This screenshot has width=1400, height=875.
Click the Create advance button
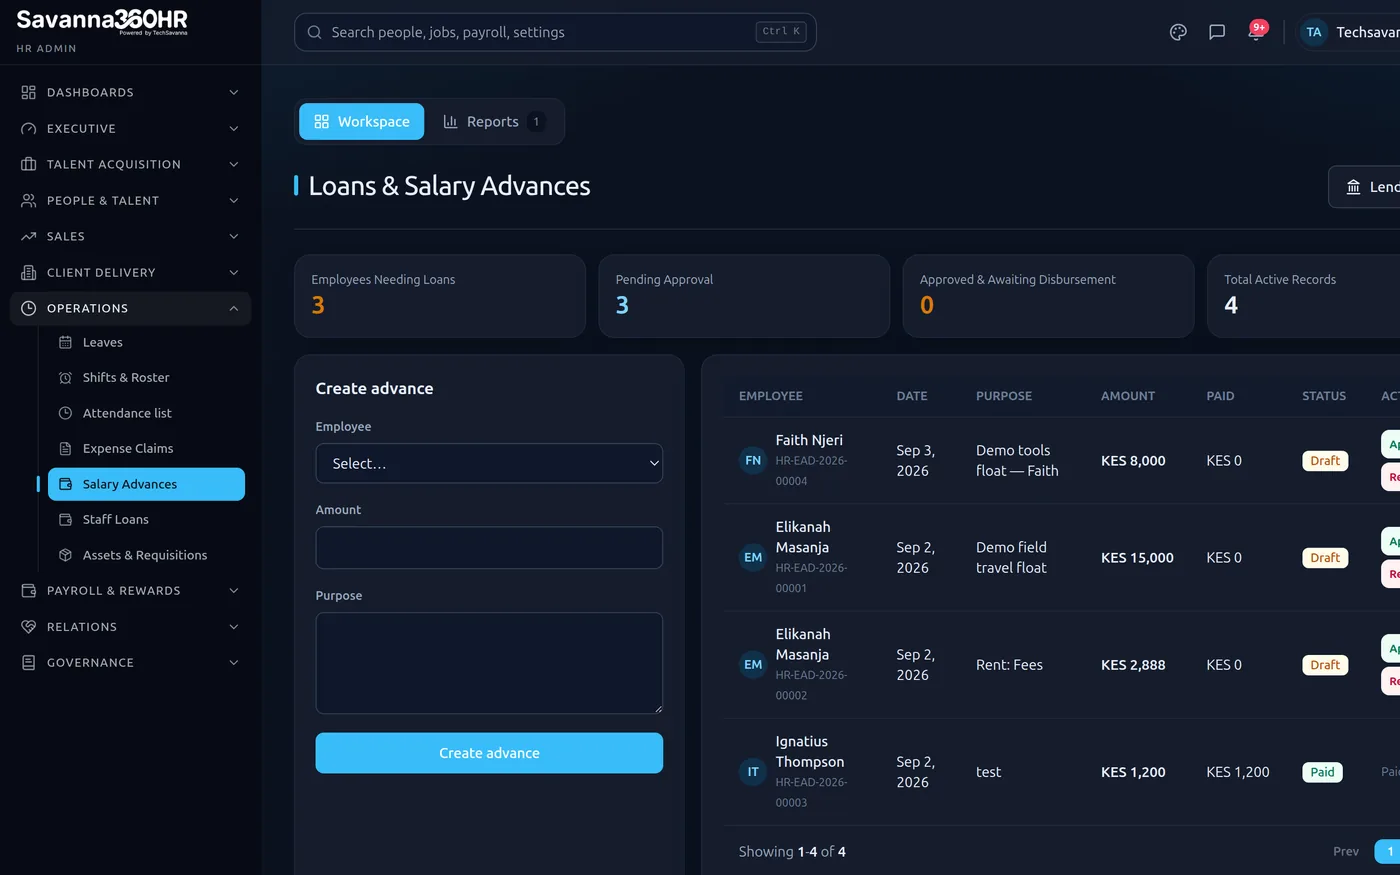[x=489, y=753]
